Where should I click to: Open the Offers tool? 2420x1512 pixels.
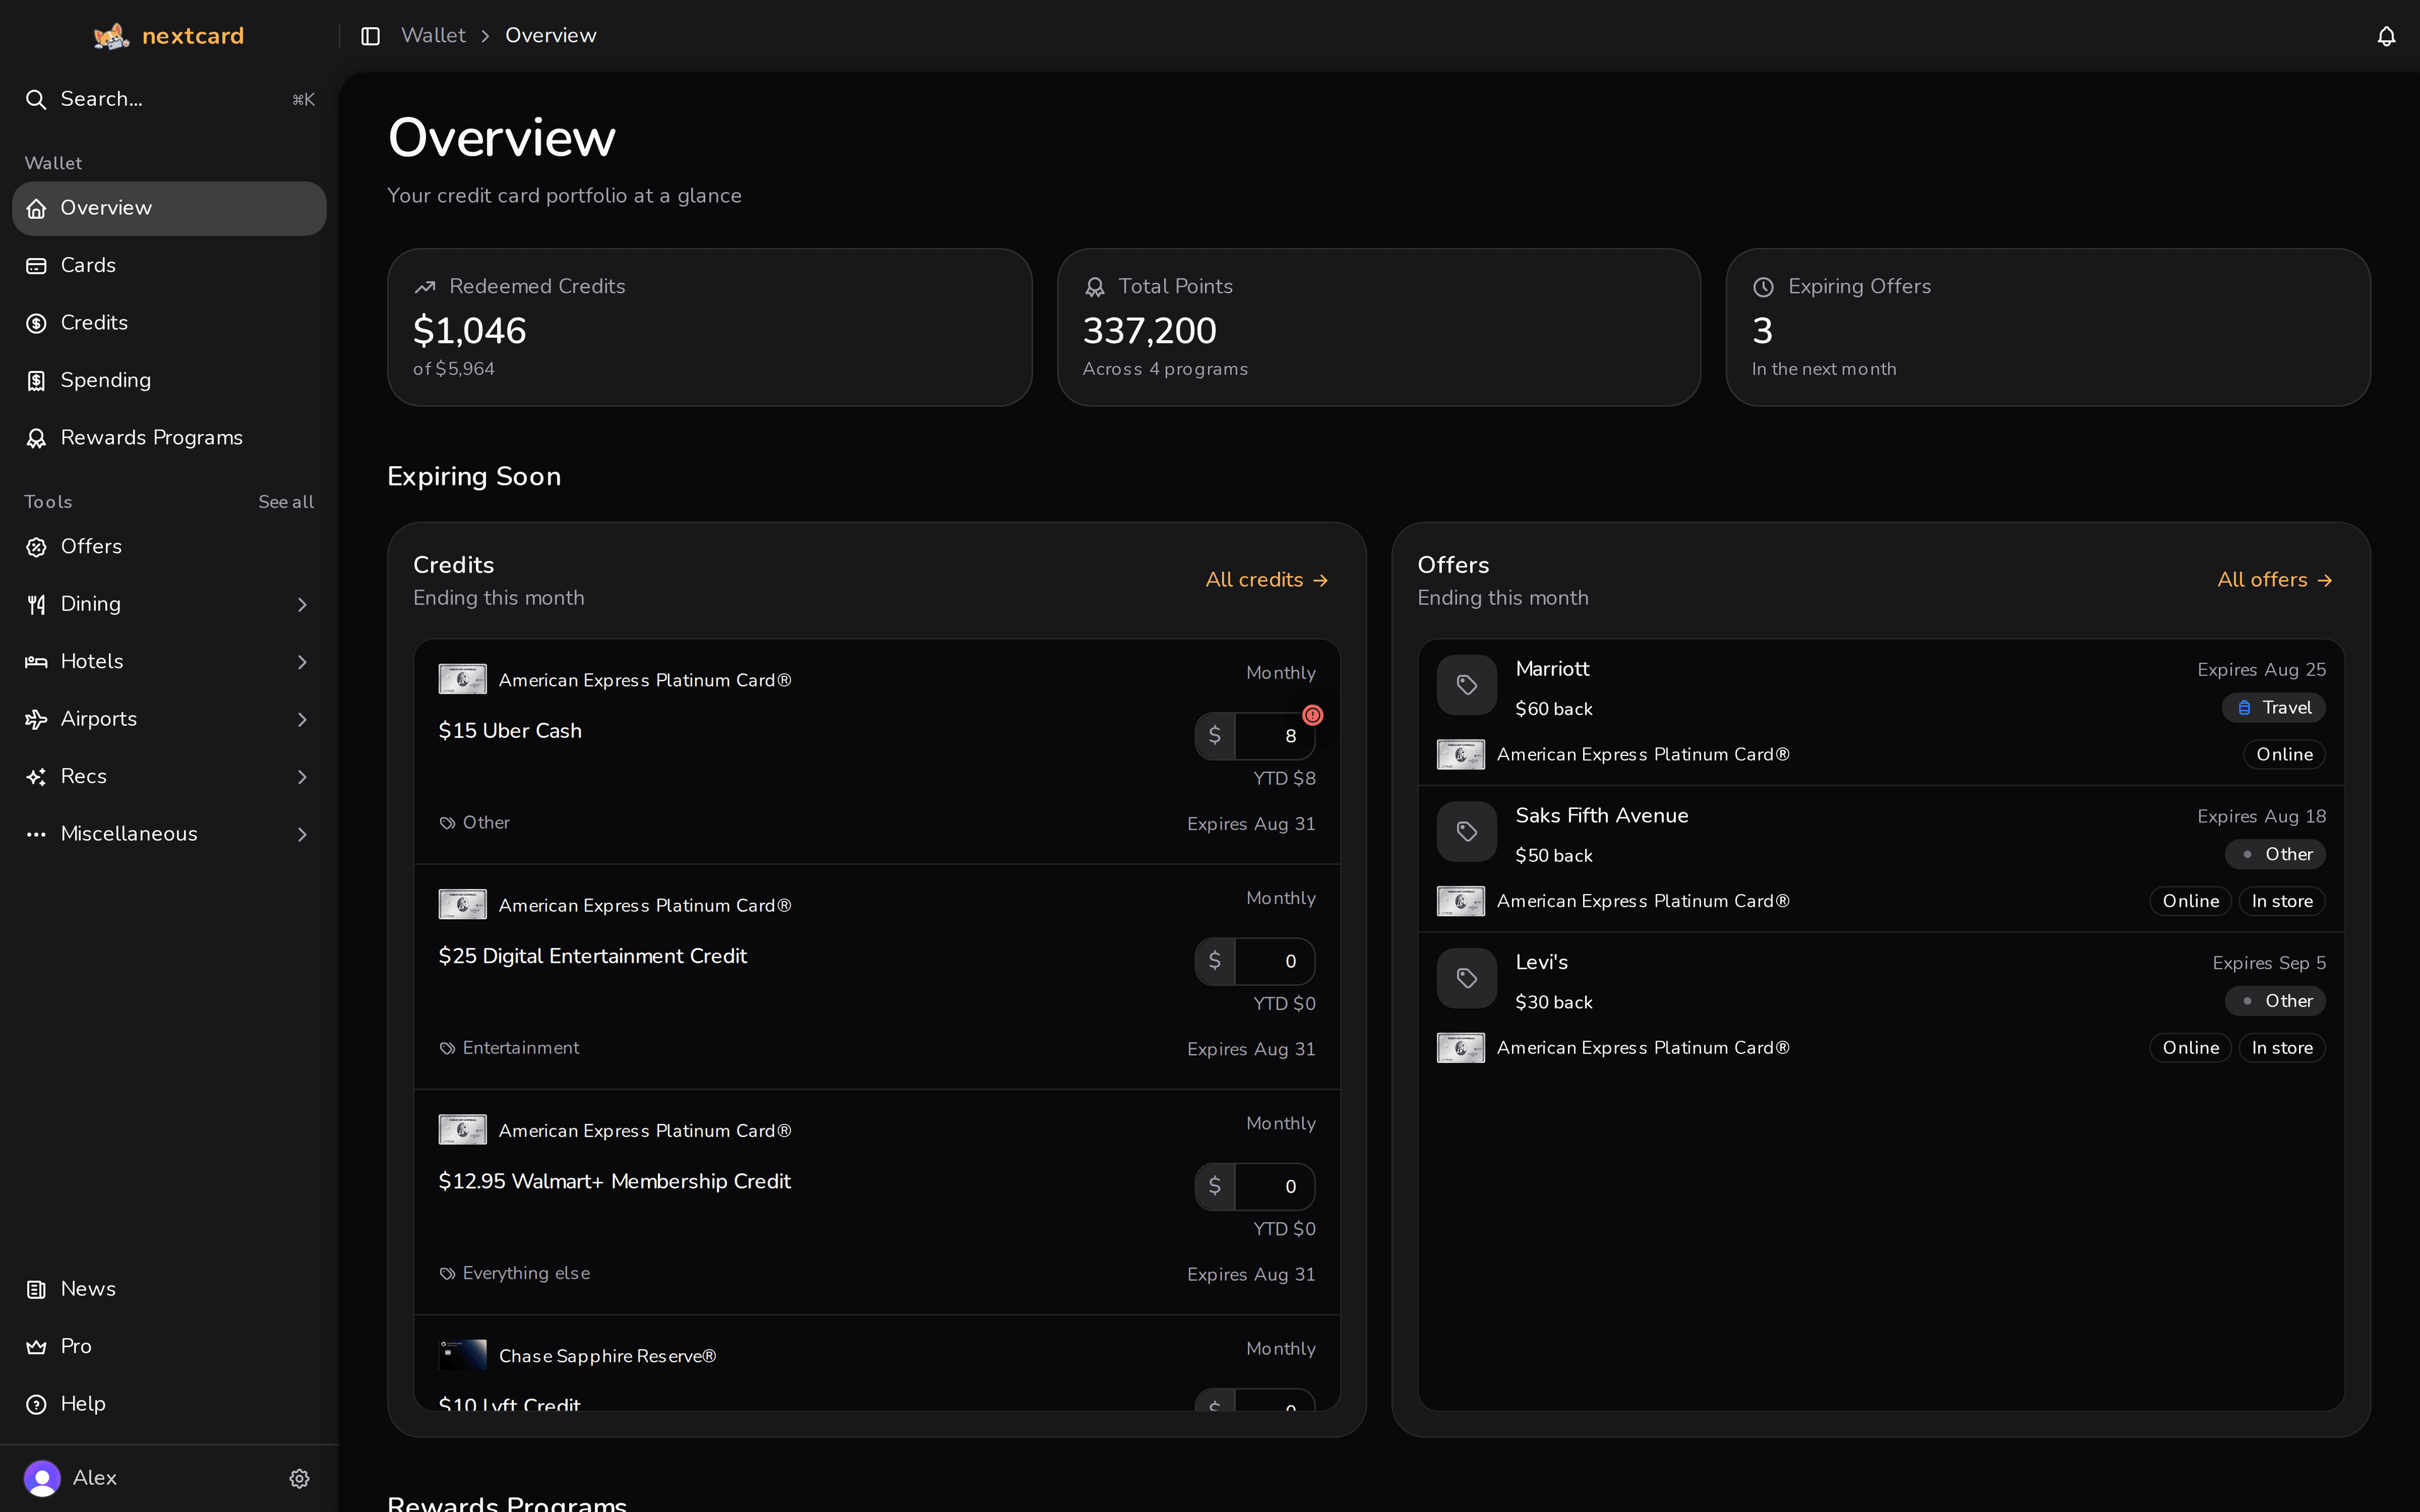tap(169, 546)
